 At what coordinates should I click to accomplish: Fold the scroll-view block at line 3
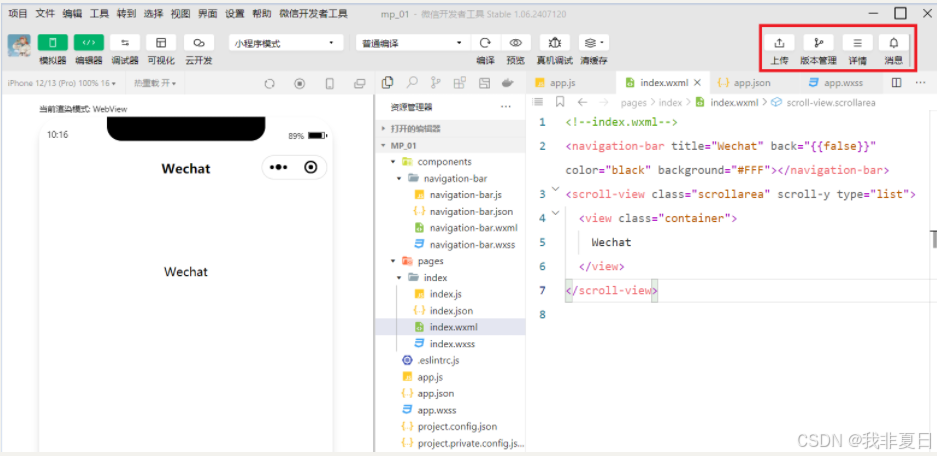(x=556, y=189)
